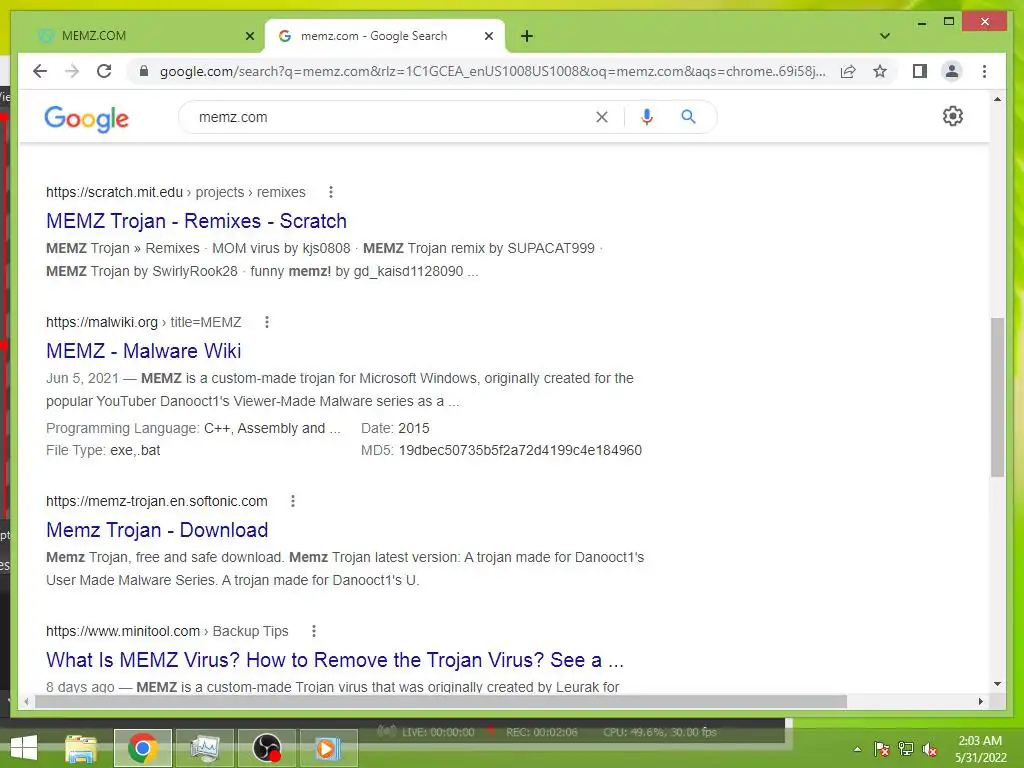
Task: Clear the search box text
Action: click(x=601, y=117)
